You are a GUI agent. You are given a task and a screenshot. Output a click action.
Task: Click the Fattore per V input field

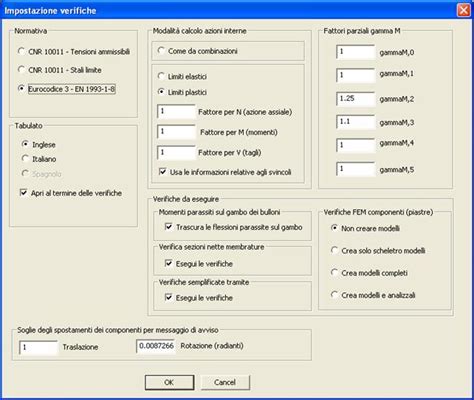point(176,152)
